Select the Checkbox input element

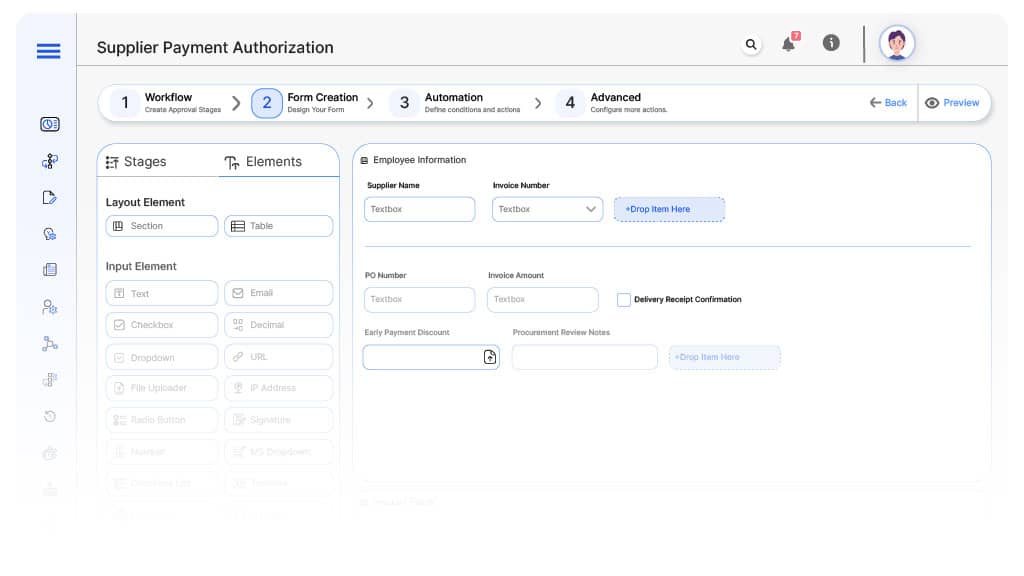(x=161, y=325)
